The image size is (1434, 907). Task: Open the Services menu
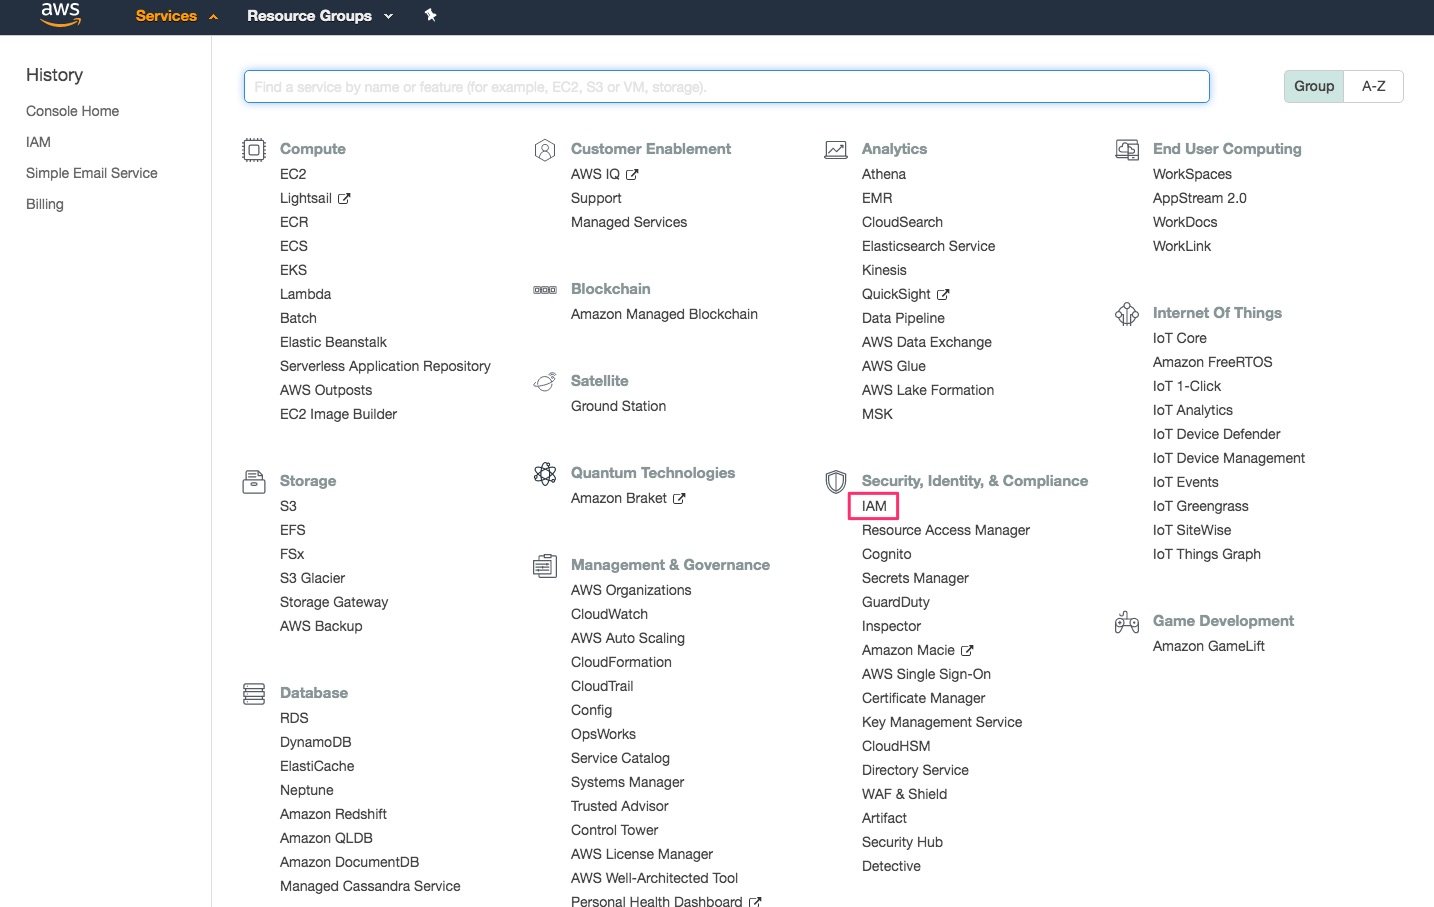166,16
